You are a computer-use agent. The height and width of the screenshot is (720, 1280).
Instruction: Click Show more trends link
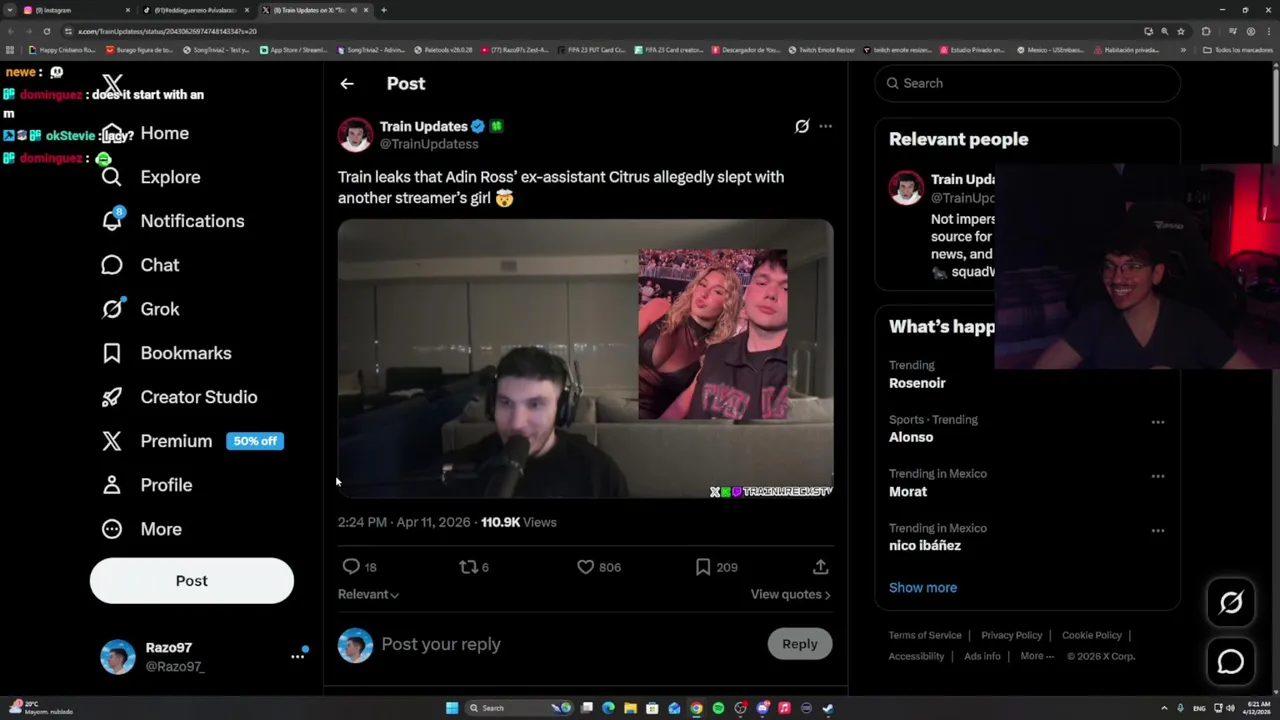[x=923, y=588]
